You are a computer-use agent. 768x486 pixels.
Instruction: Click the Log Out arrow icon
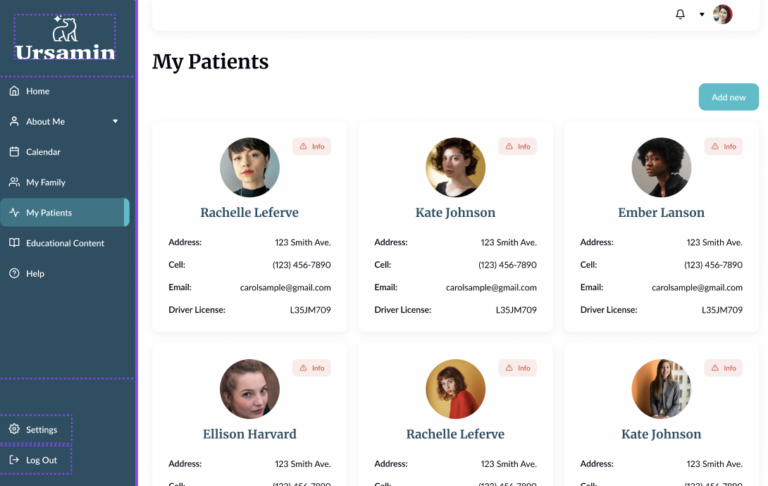[14, 460]
